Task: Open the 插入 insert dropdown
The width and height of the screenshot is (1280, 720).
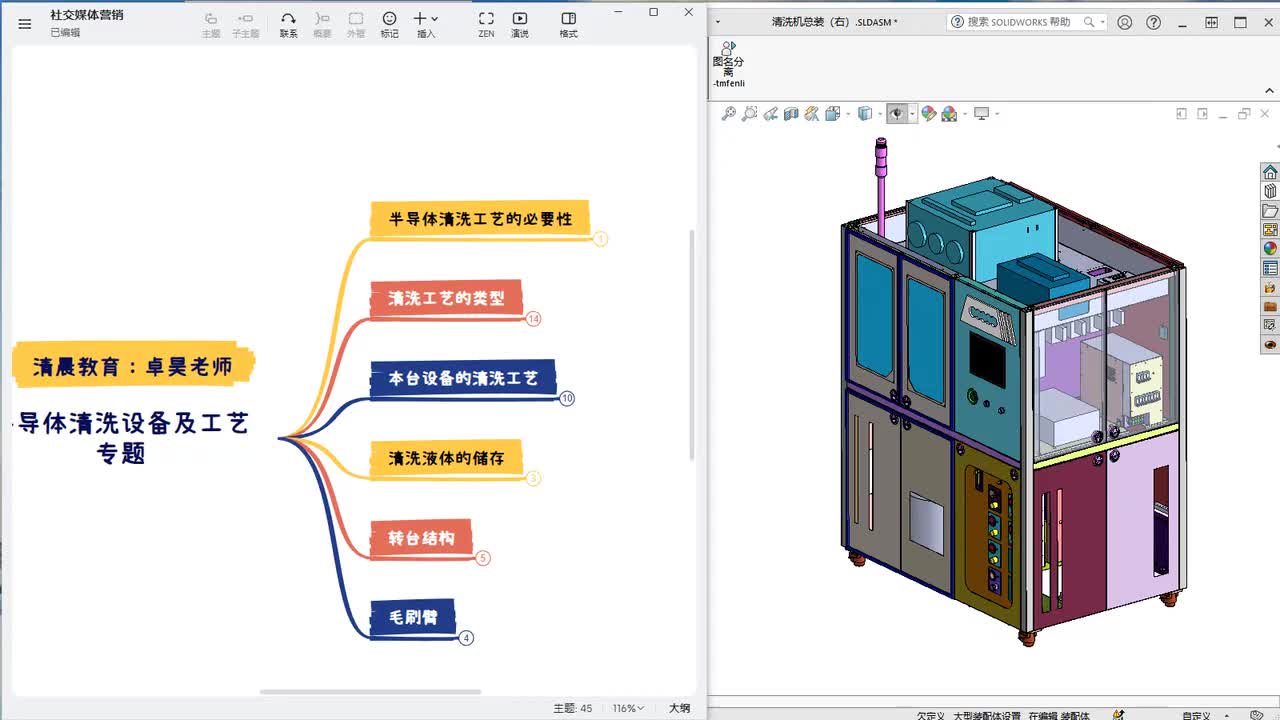Action: [x=426, y=24]
